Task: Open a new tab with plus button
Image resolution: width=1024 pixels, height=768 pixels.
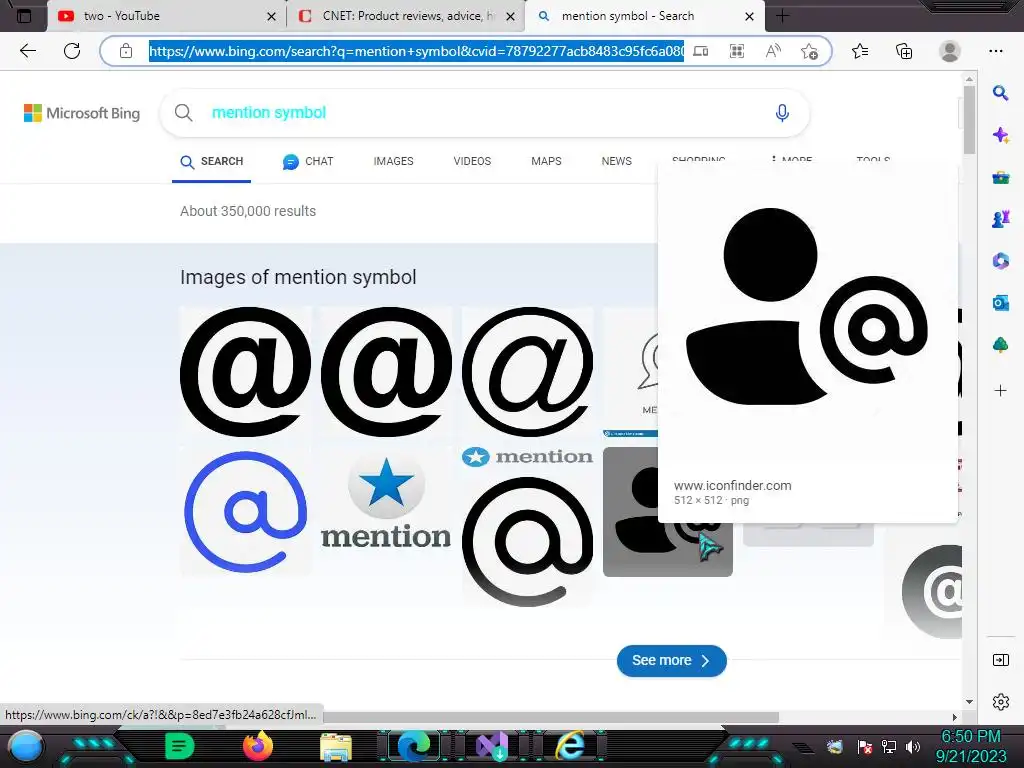Action: pyautogui.click(x=782, y=16)
